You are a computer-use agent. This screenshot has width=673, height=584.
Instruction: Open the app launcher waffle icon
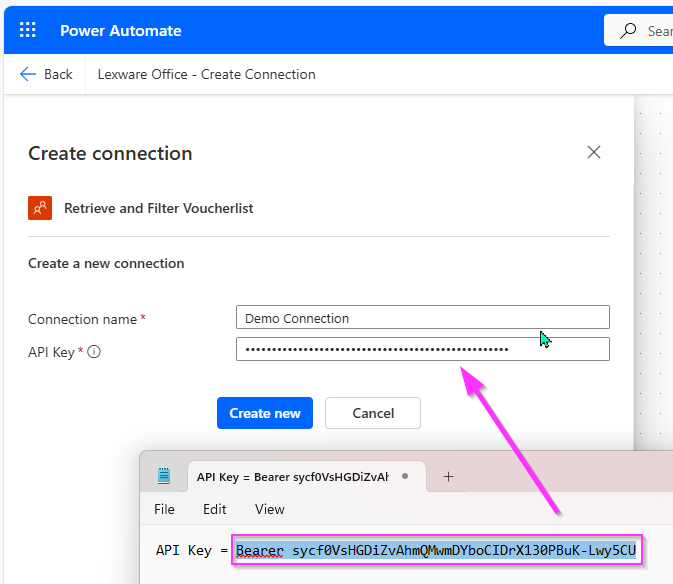click(x=28, y=30)
